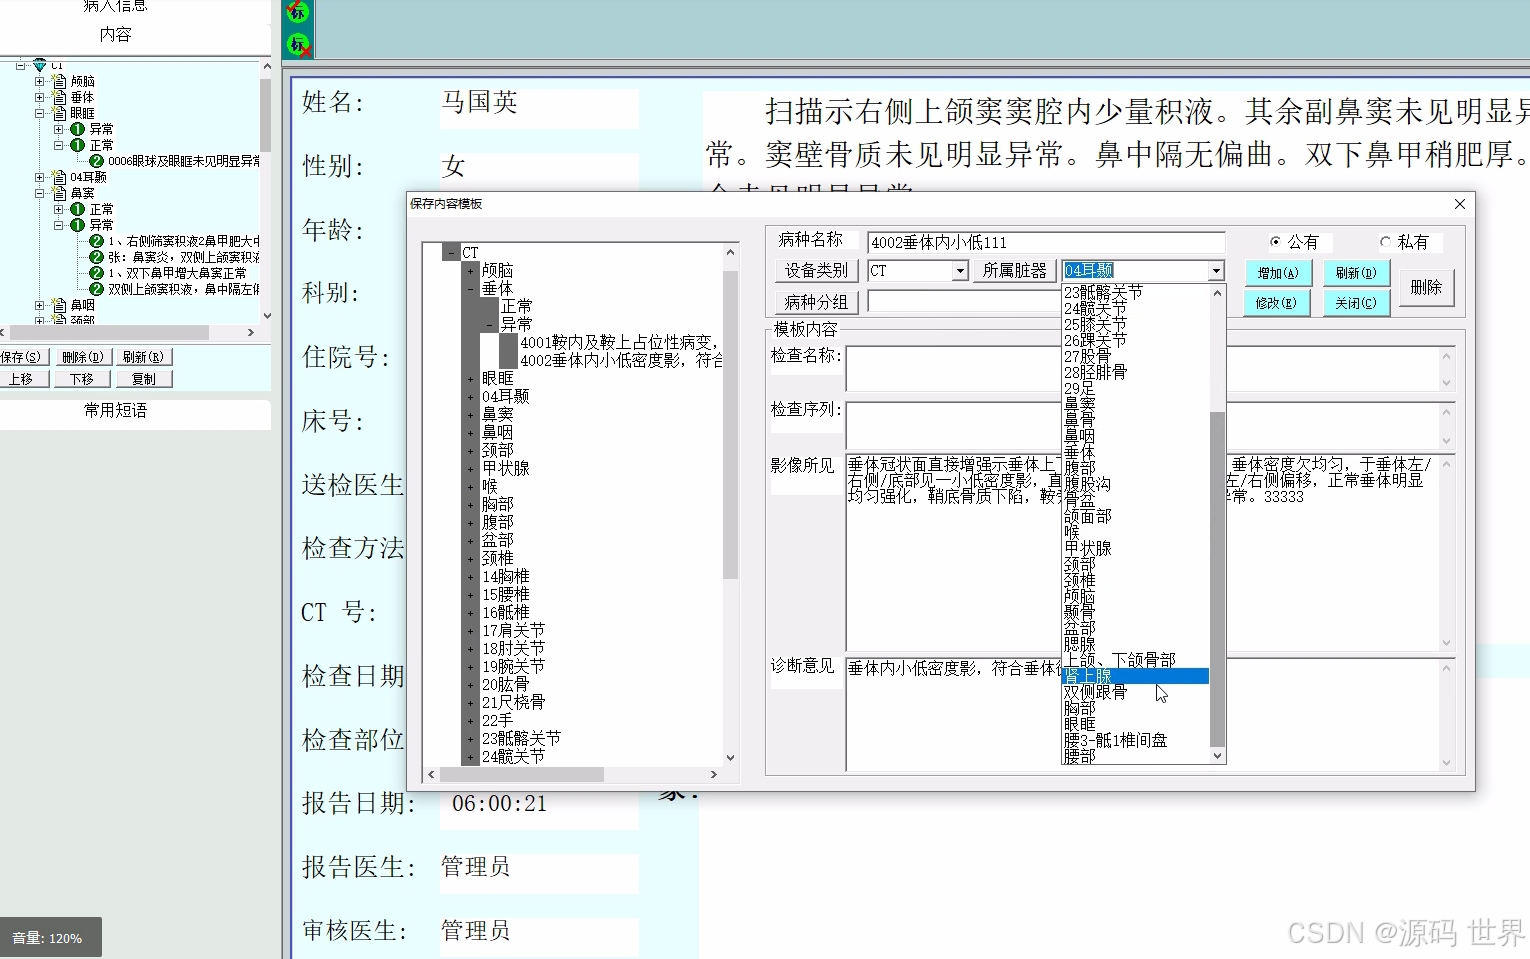Click 刷新(D) button in dialog
This screenshot has width=1530, height=959.
[1356, 273]
